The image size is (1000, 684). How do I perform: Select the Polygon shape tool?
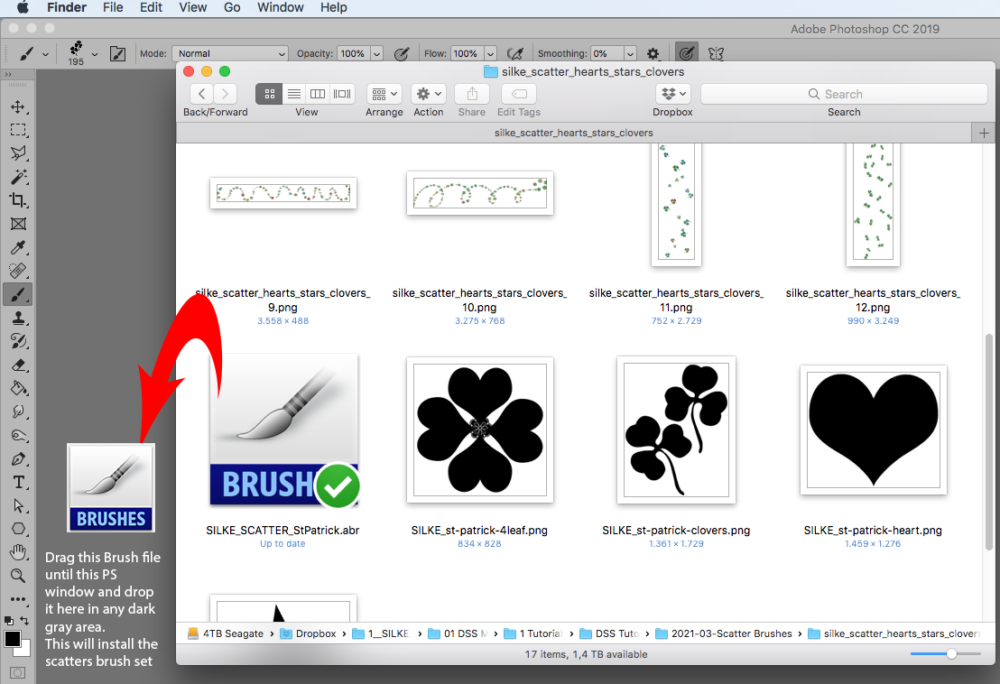(18, 529)
